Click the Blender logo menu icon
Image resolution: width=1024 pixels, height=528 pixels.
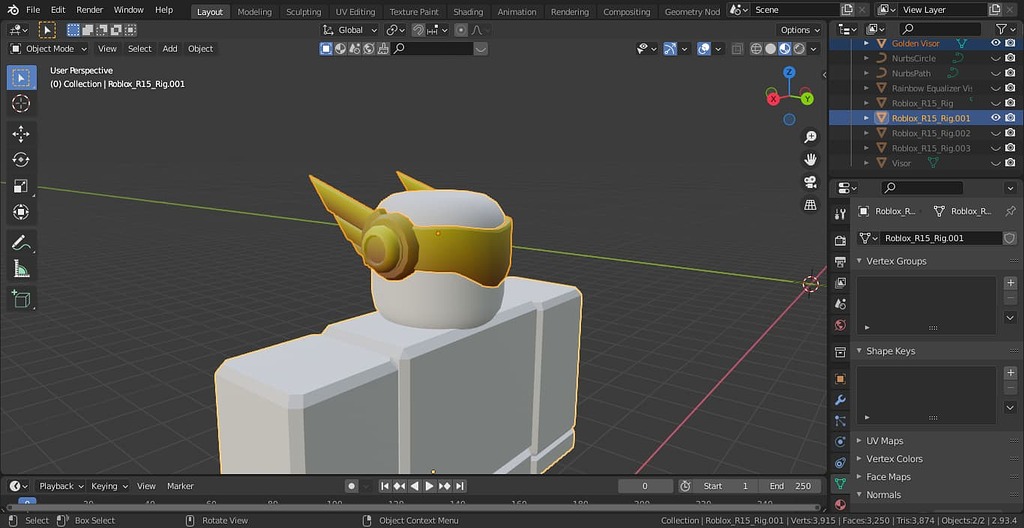(13, 10)
